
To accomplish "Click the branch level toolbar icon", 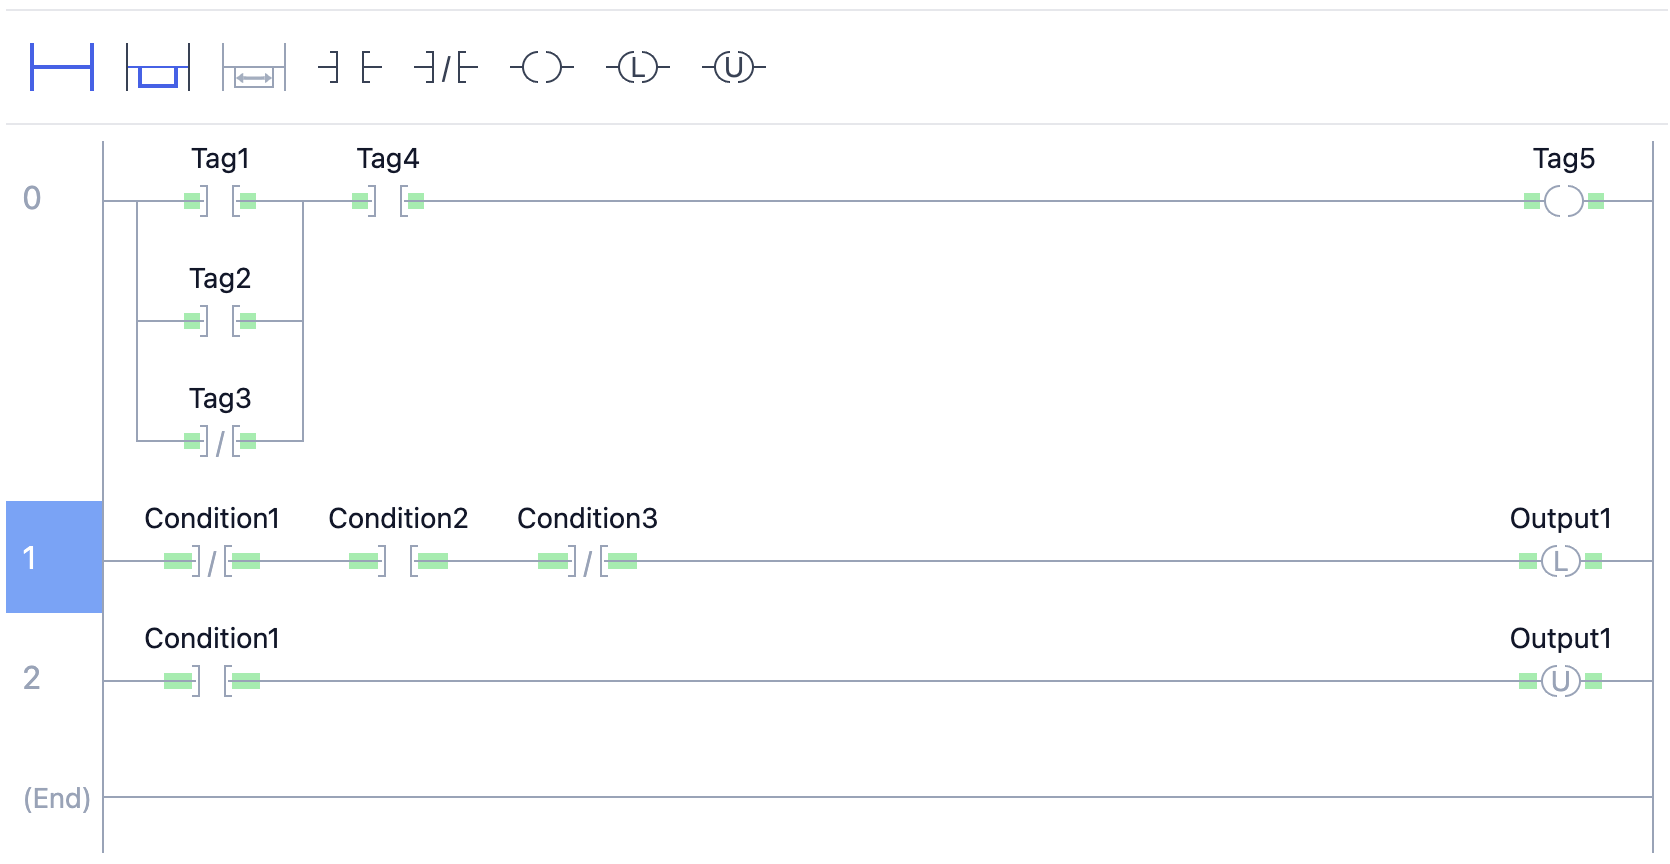I will coord(254,68).
